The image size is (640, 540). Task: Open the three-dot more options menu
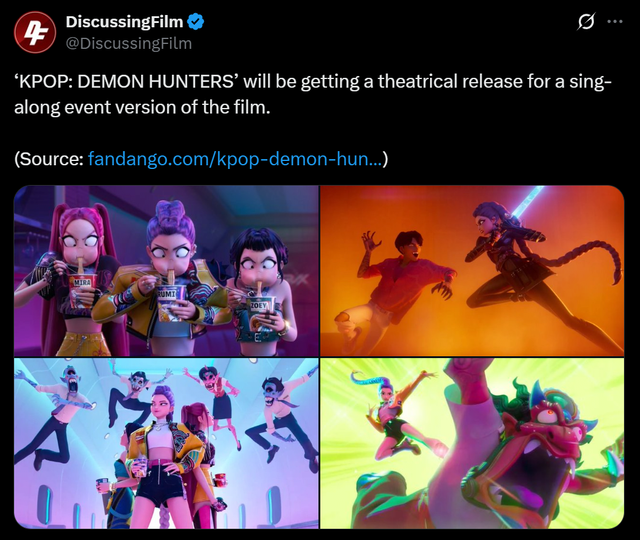(x=615, y=22)
